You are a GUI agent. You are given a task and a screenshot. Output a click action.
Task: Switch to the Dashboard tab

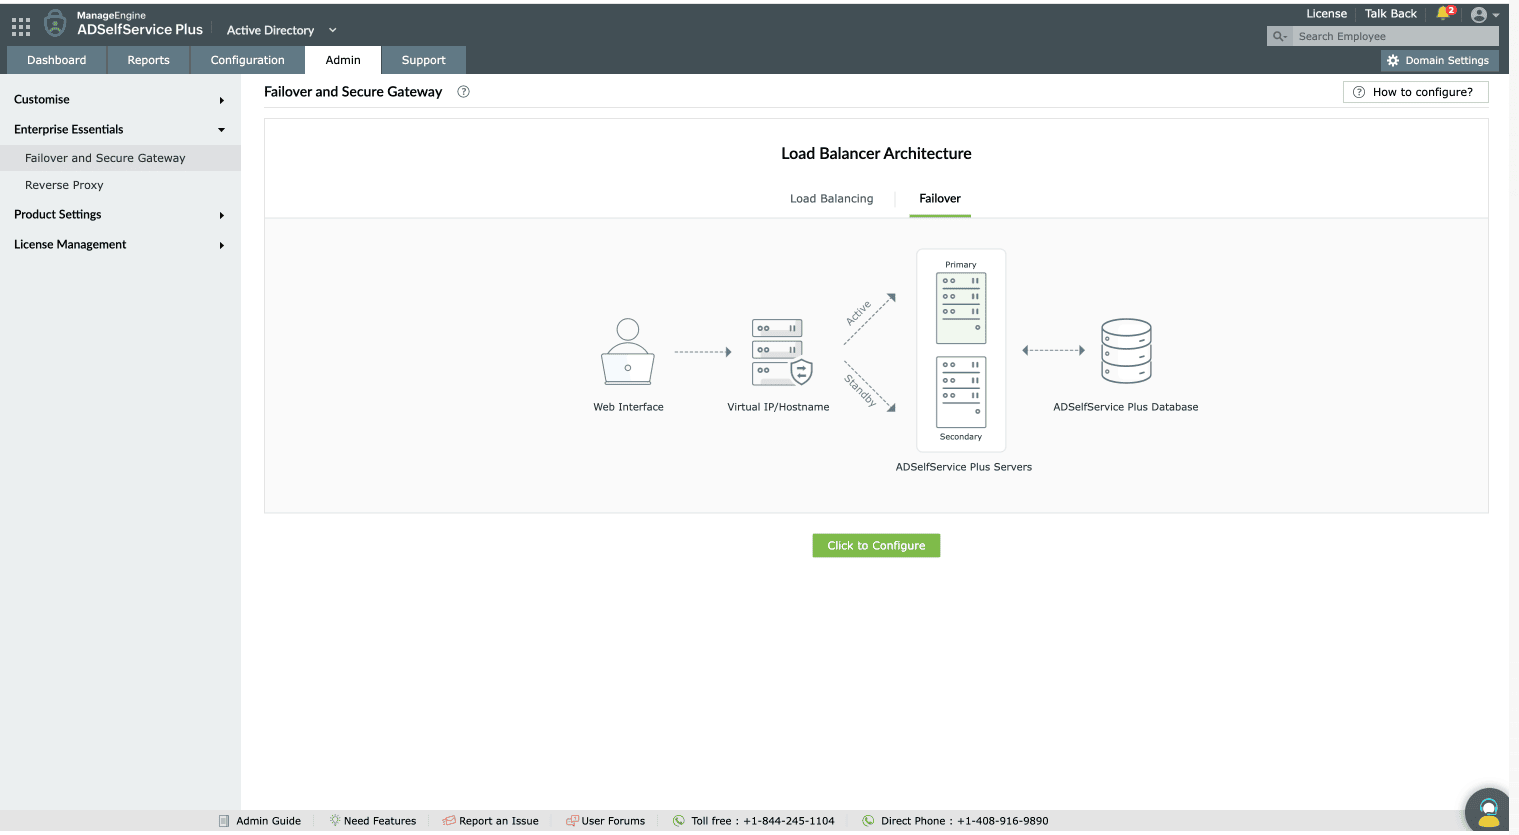pyautogui.click(x=57, y=60)
